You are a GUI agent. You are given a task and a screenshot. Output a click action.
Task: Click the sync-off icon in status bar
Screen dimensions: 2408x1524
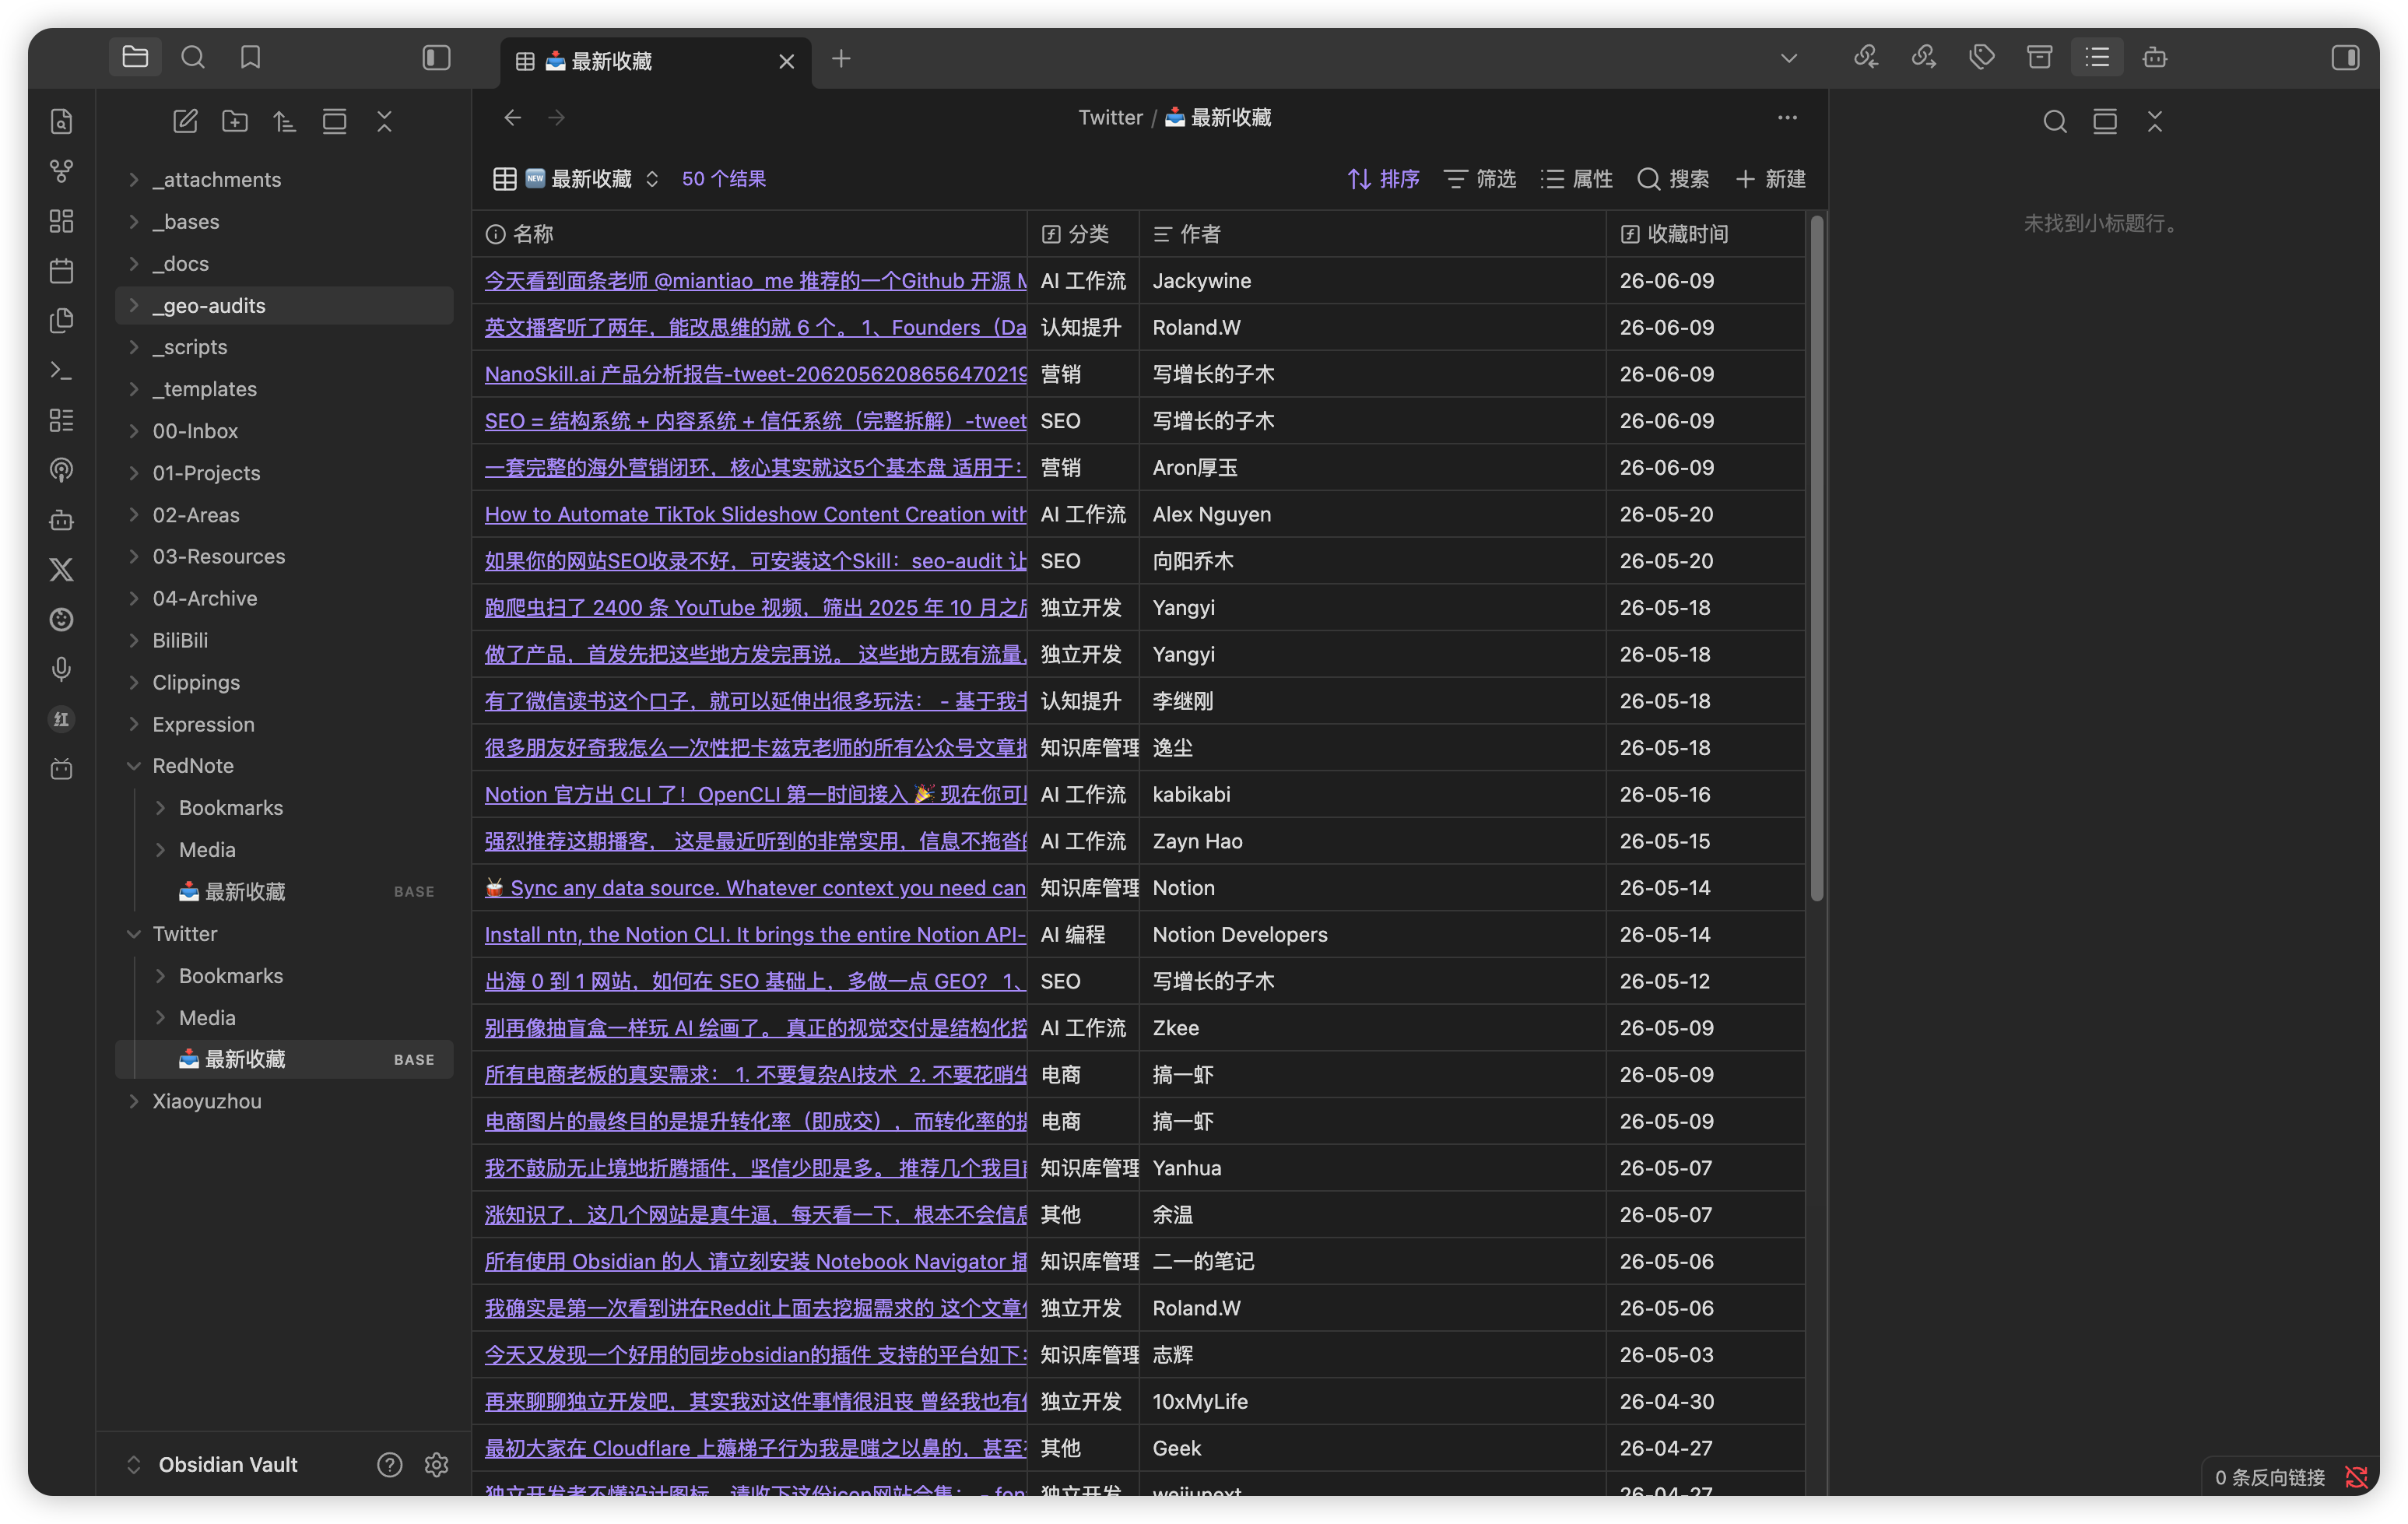2357,1478
